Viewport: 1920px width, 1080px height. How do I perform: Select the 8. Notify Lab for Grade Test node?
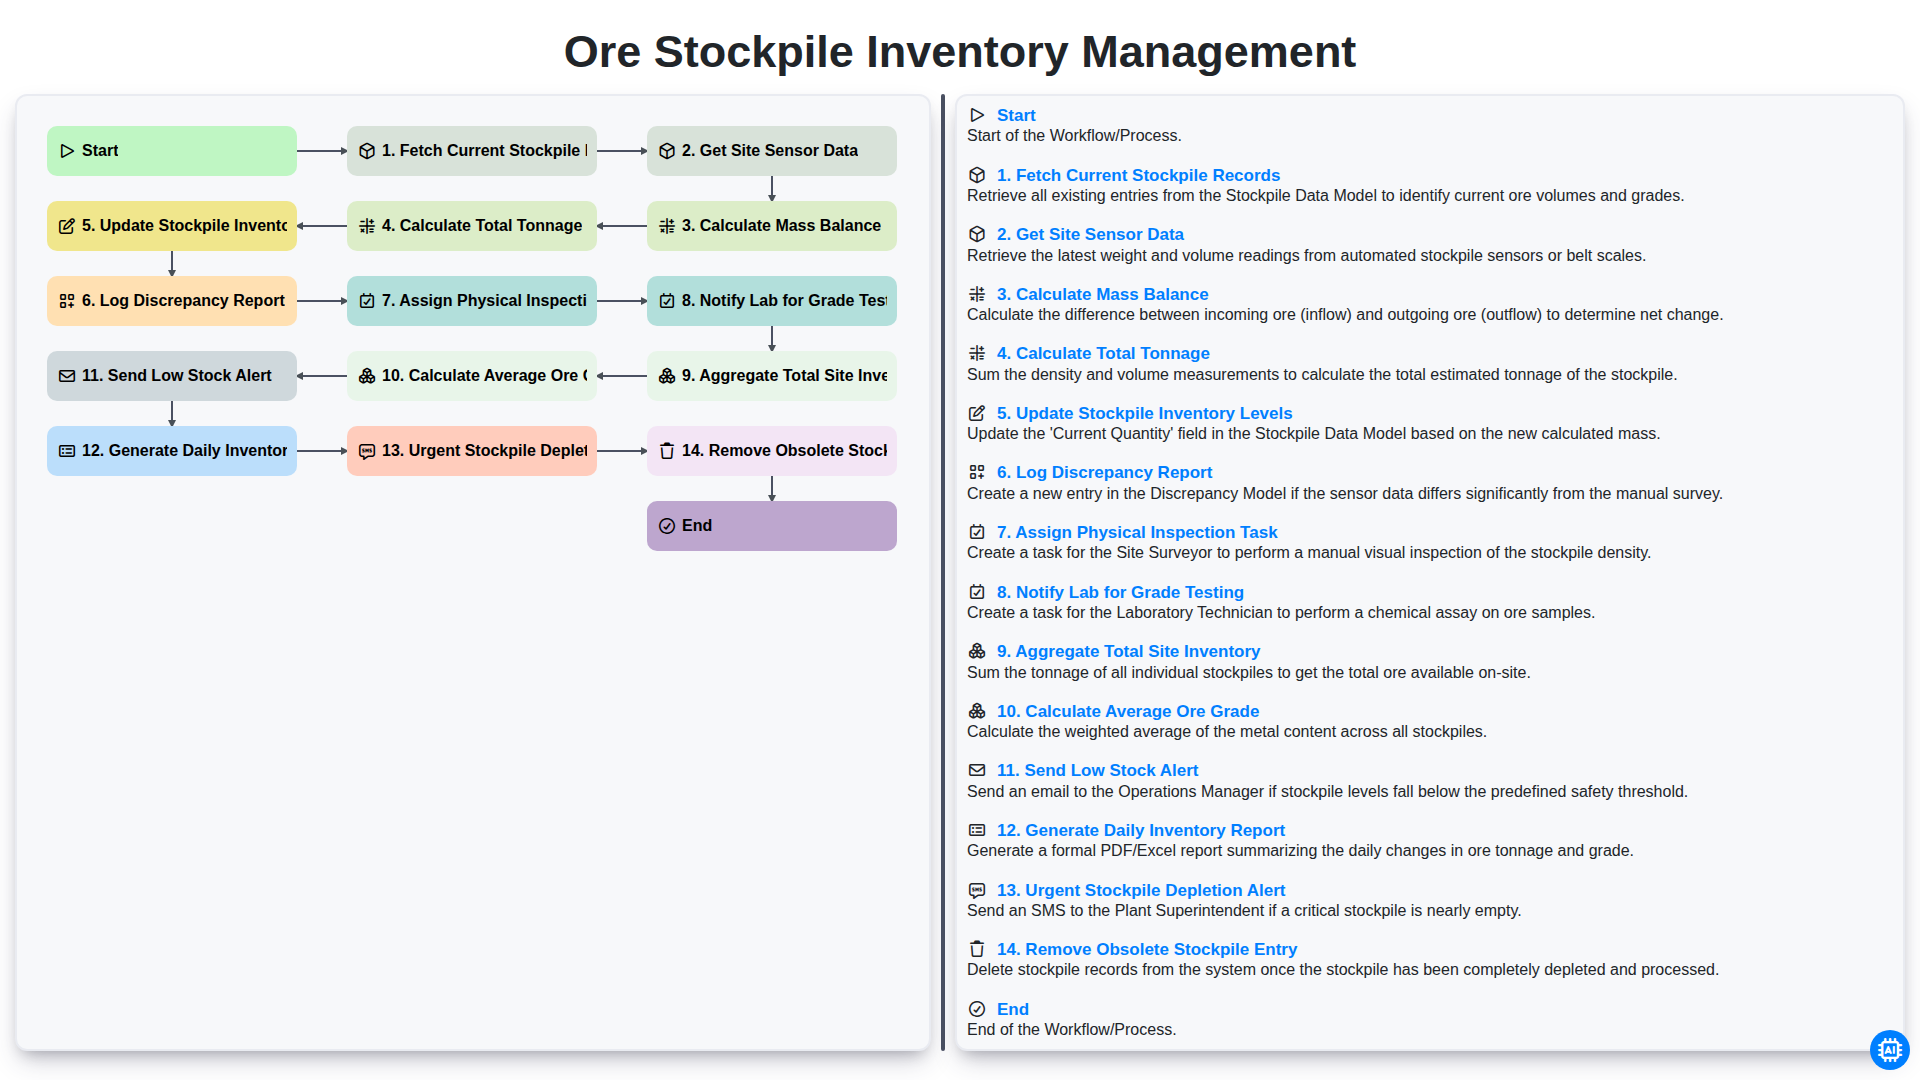click(772, 301)
